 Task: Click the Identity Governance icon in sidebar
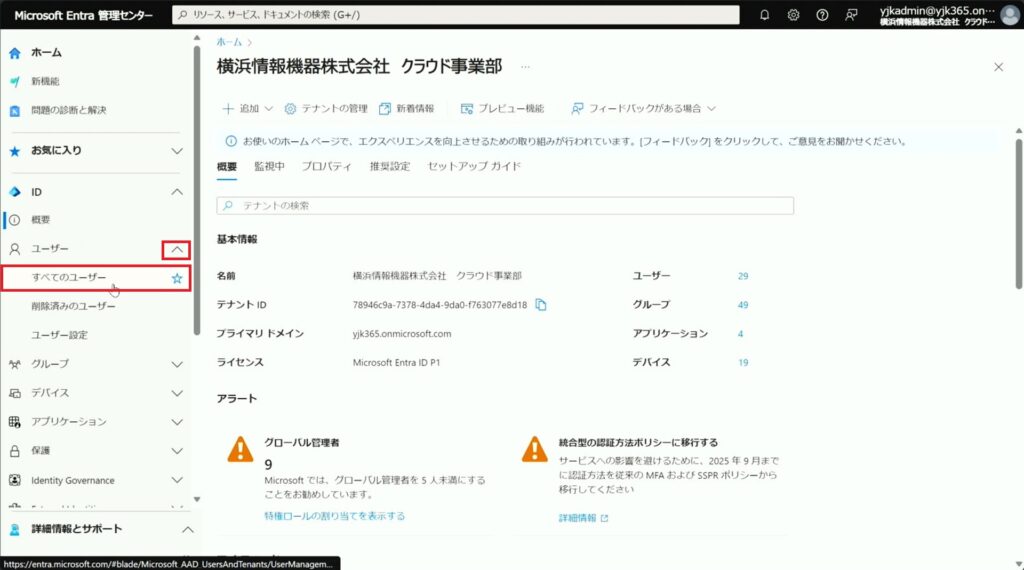pyautogui.click(x=14, y=480)
